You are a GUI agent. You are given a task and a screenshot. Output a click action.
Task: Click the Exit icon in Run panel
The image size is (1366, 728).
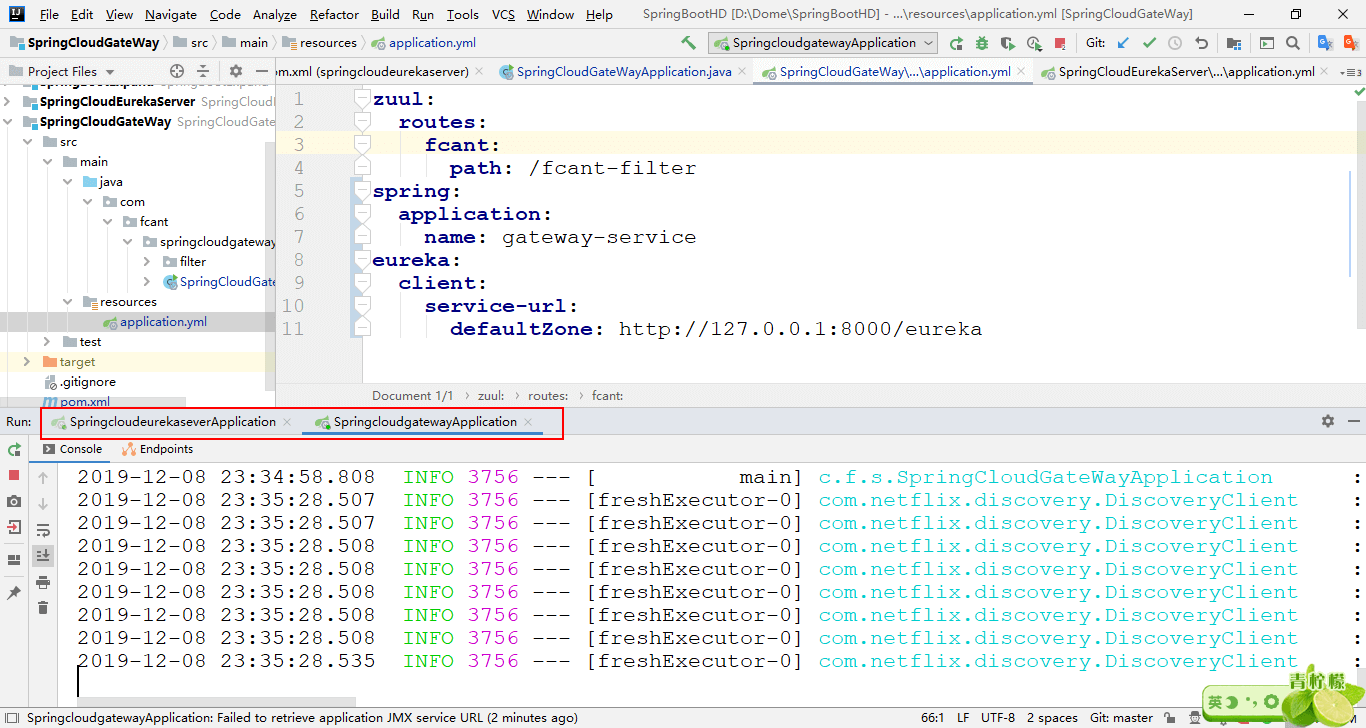coord(14,527)
